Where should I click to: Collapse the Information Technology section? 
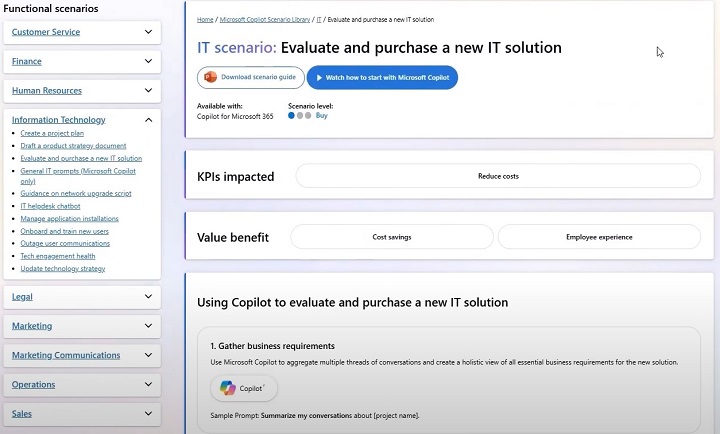tap(148, 120)
